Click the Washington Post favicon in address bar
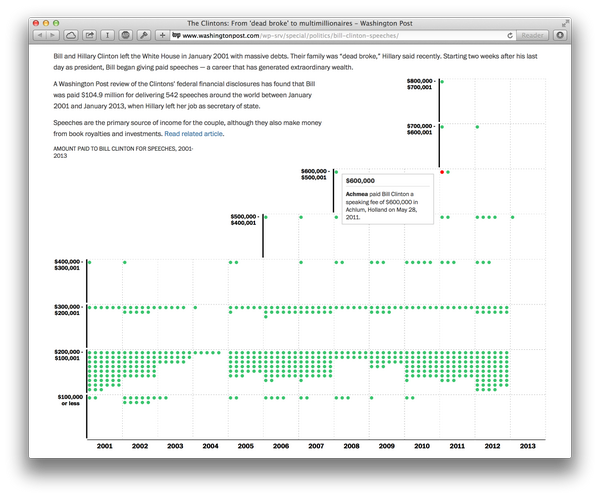This screenshot has width=600, height=498. pyautogui.click(x=176, y=35)
